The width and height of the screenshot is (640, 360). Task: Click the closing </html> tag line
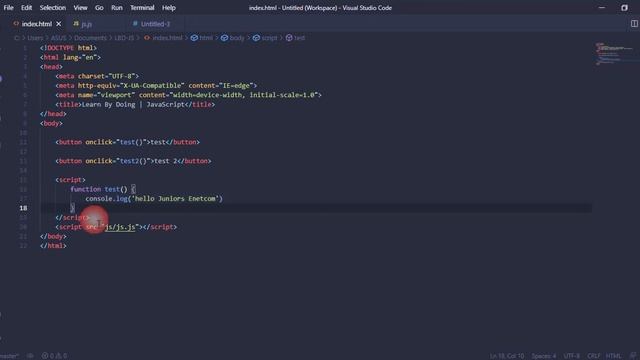(x=53, y=246)
